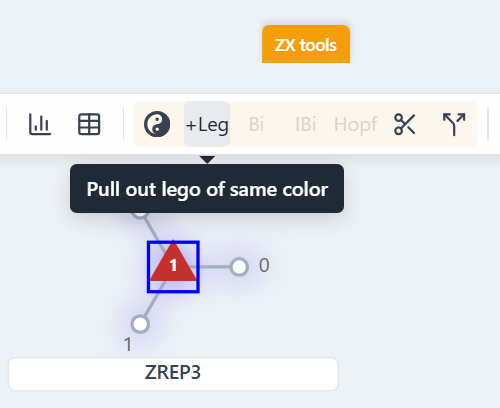The image size is (500, 408).
Task: Click the partially hidden upper leg endpoint
Action: (140, 215)
